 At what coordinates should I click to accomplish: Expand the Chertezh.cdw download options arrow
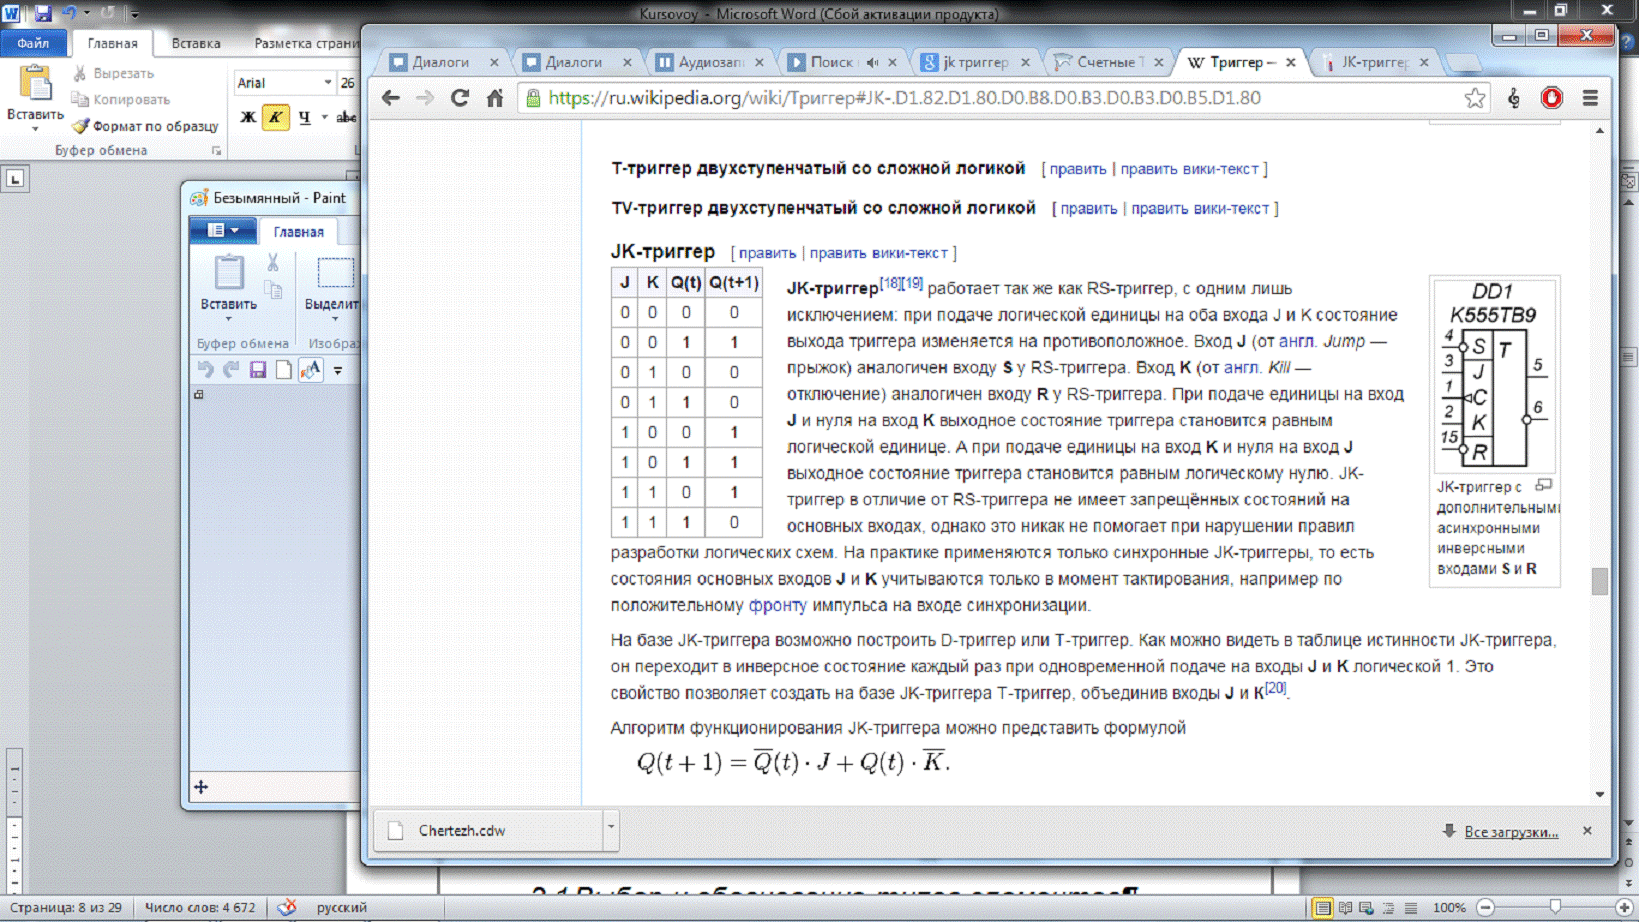coord(610,828)
